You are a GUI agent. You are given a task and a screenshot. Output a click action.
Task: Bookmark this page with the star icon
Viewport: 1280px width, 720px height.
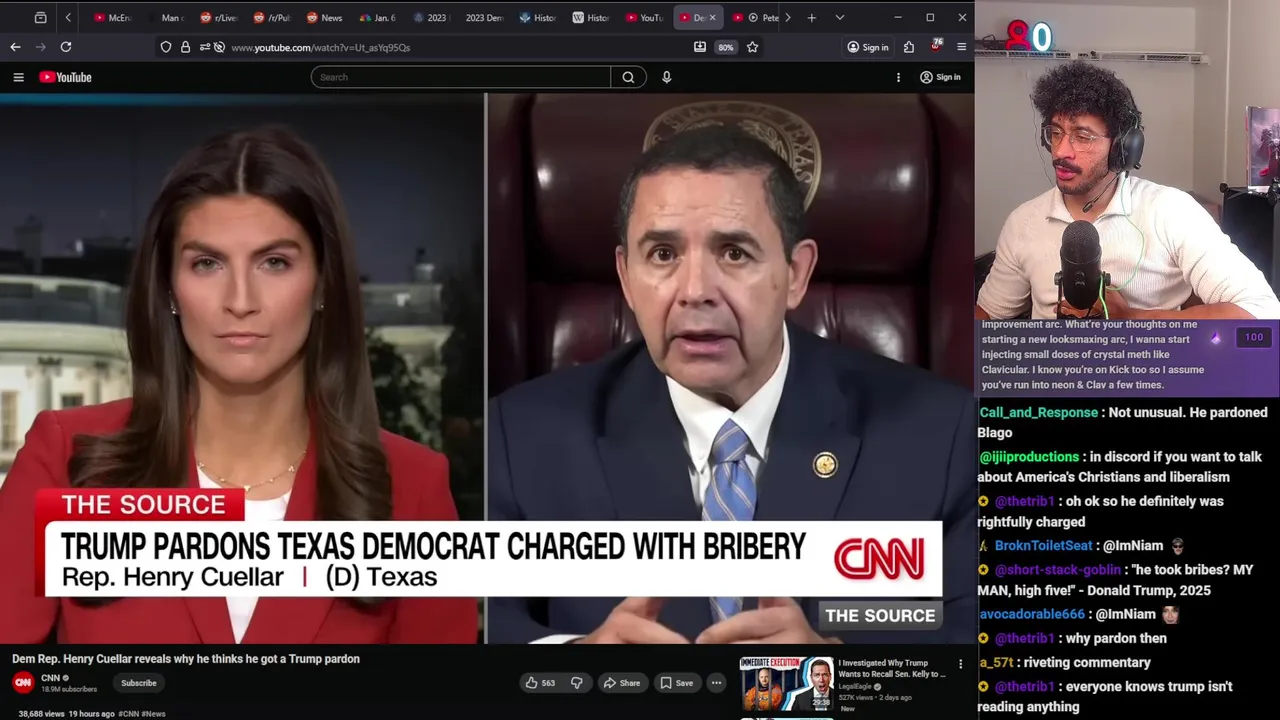[752, 47]
